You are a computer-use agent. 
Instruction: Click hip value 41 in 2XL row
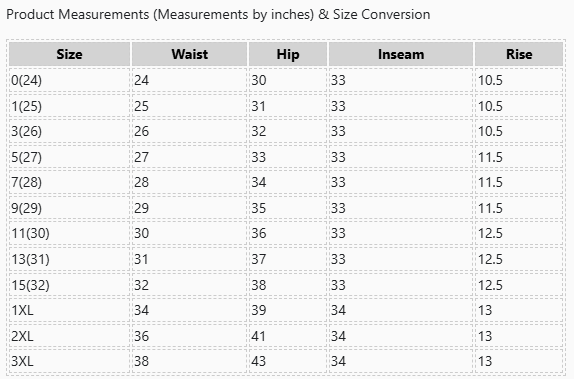[x=258, y=336]
